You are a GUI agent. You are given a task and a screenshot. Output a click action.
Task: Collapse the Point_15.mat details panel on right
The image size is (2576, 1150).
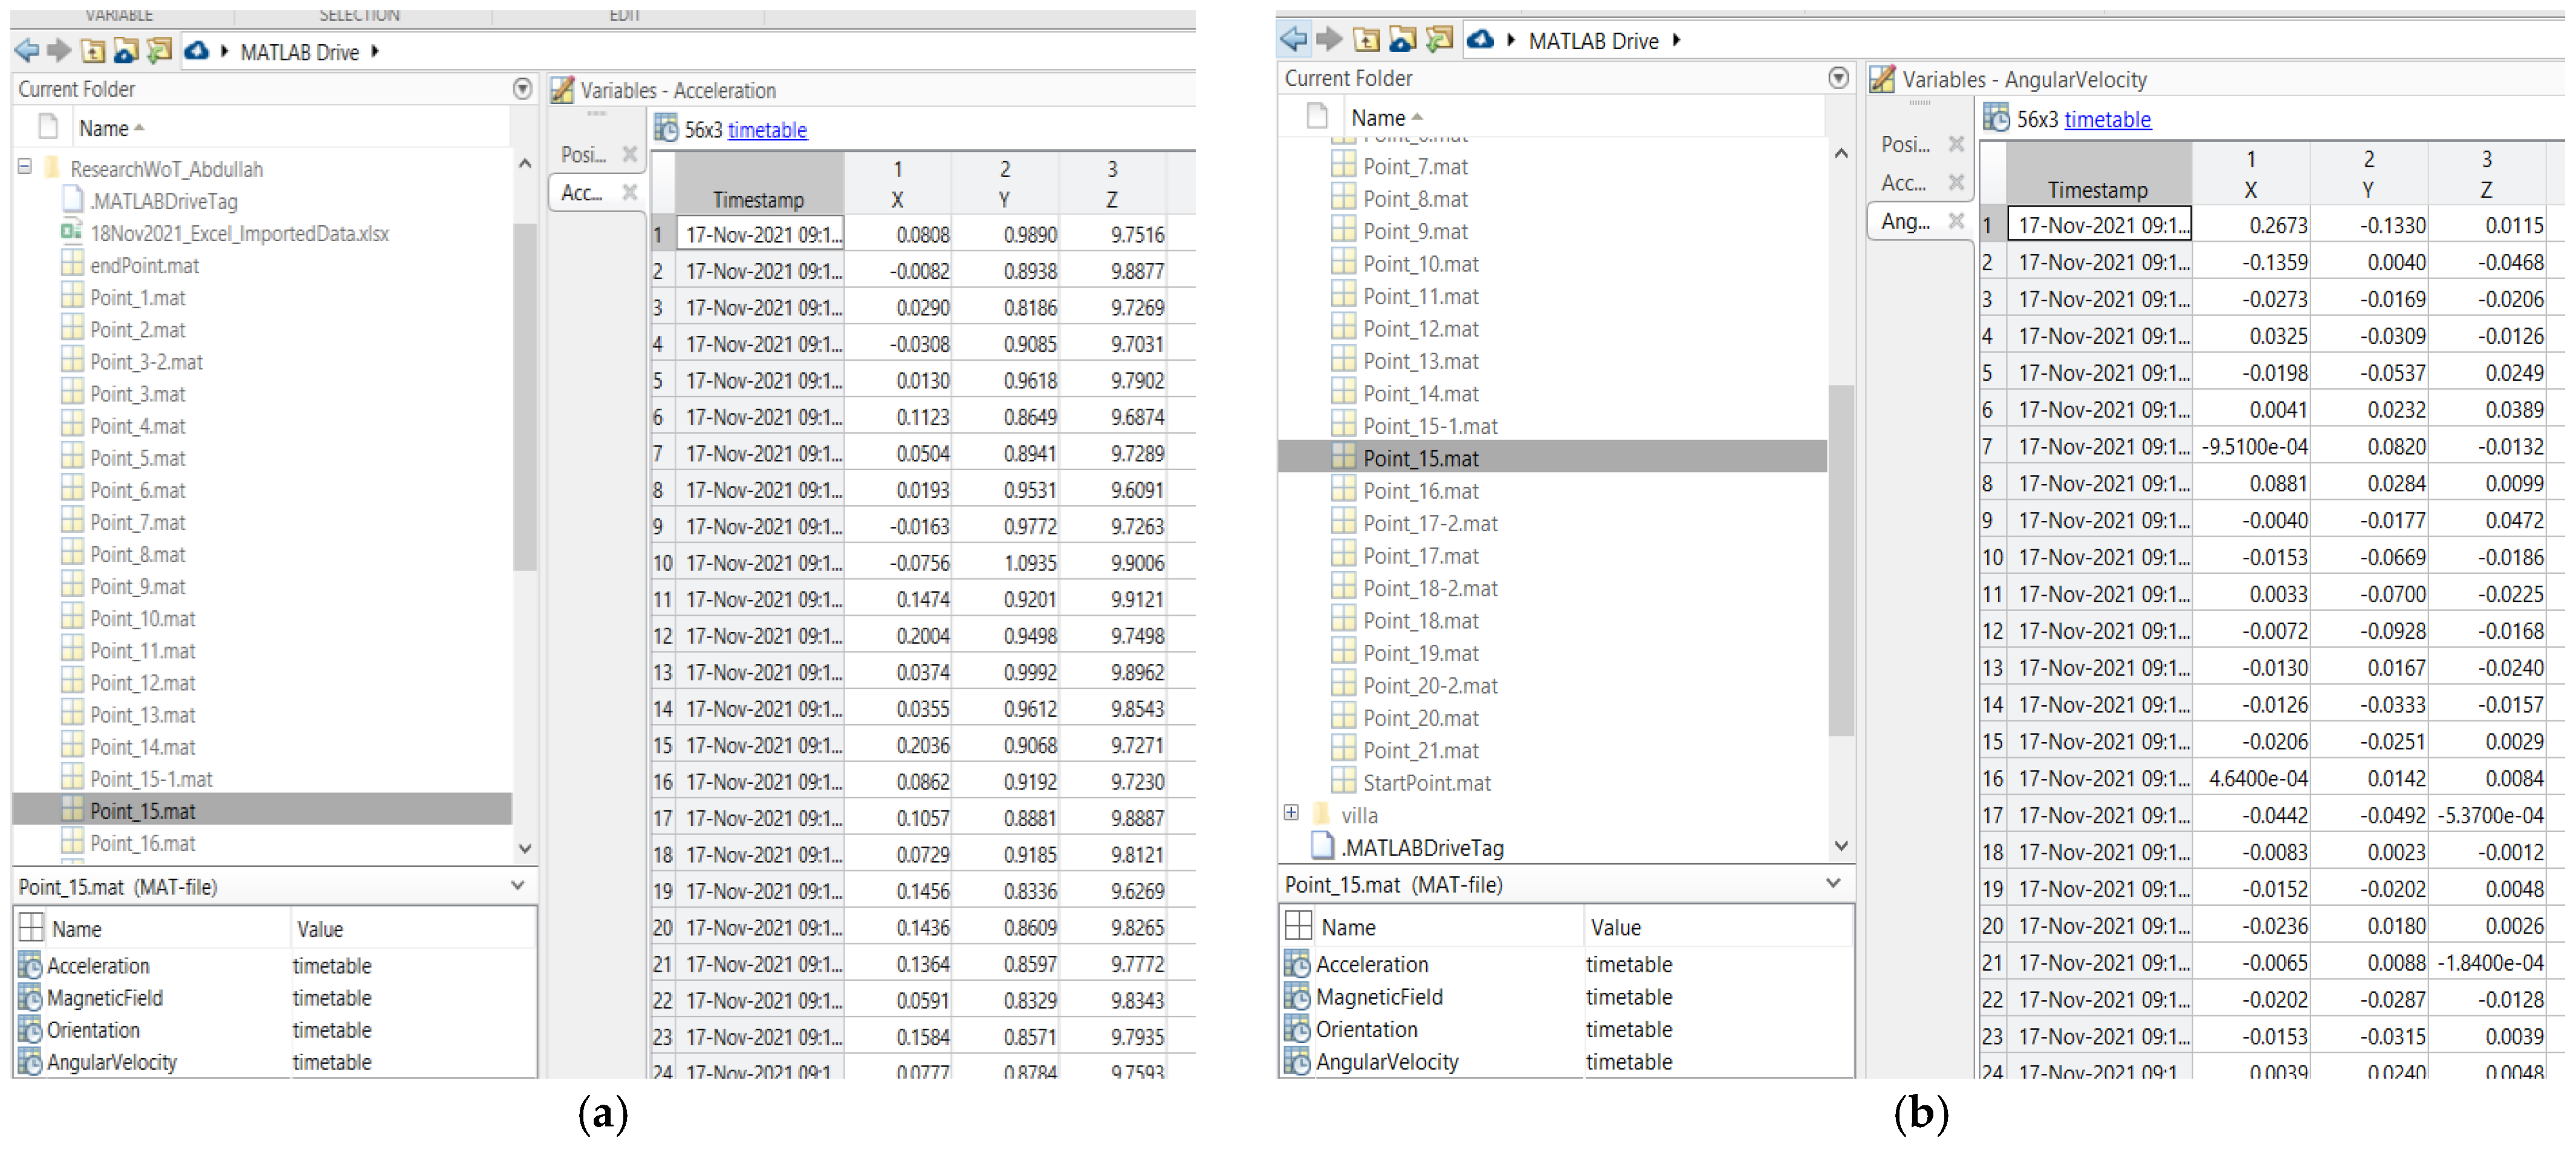(1833, 884)
